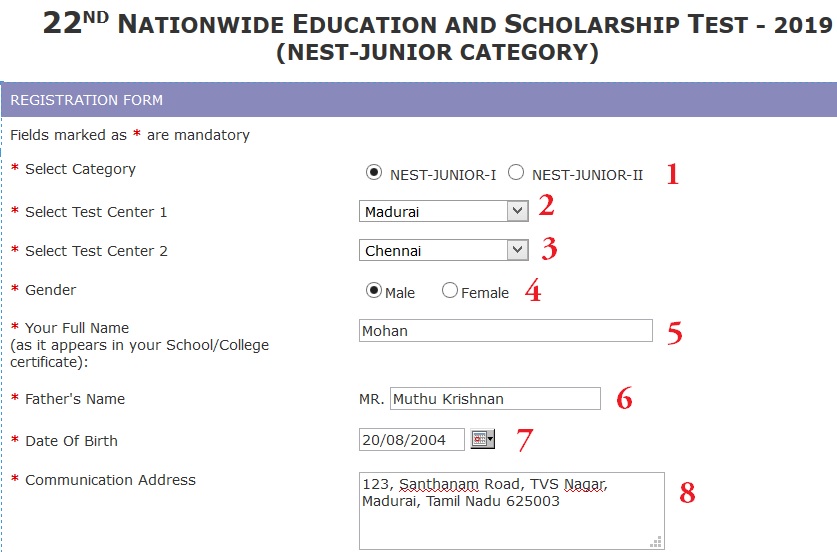The width and height of the screenshot is (837, 552).
Task: Select Male as gender
Action: pos(374,291)
